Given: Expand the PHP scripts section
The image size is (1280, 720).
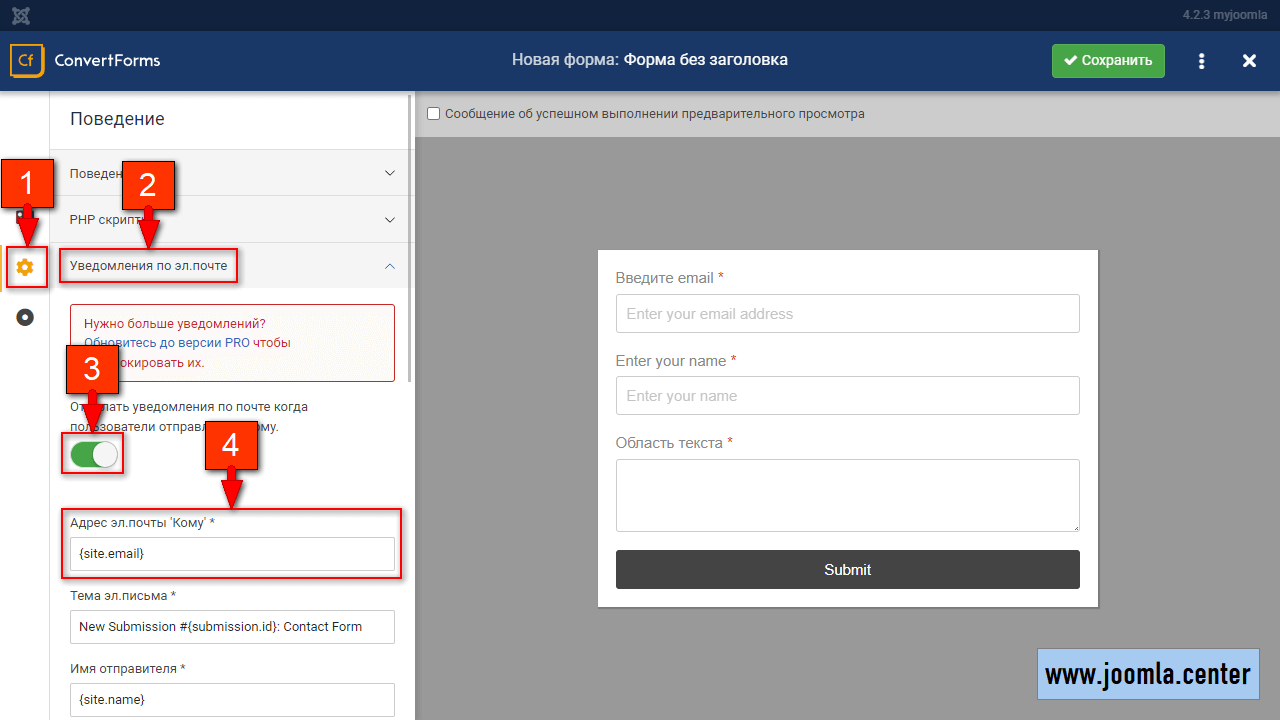Looking at the screenshot, I should tap(390, 220).
